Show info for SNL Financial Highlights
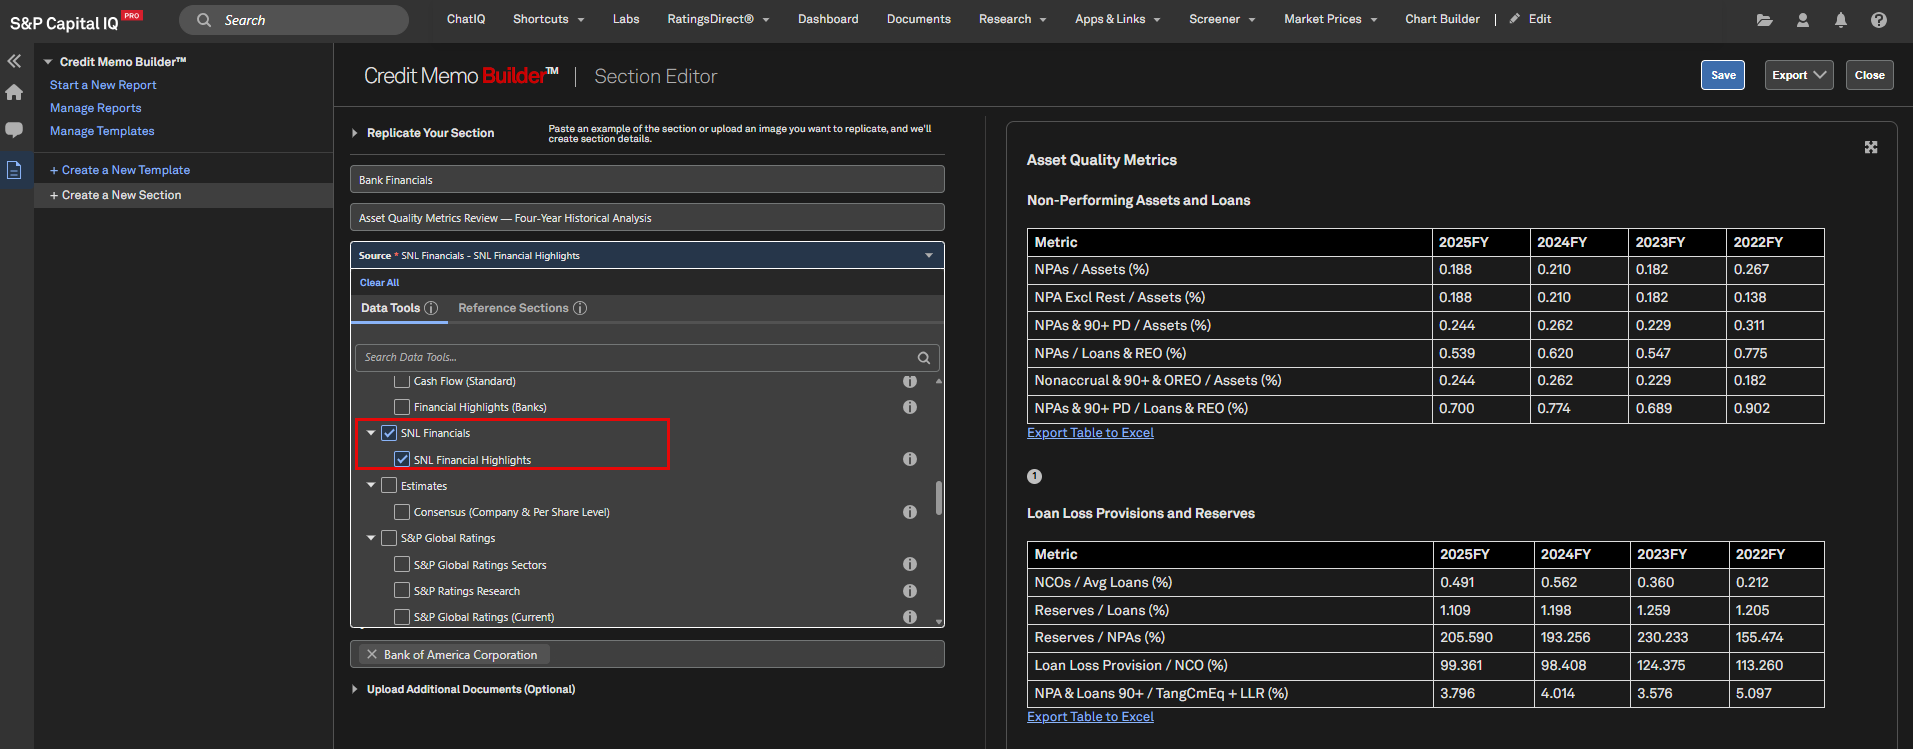 (x=910, y=459)
